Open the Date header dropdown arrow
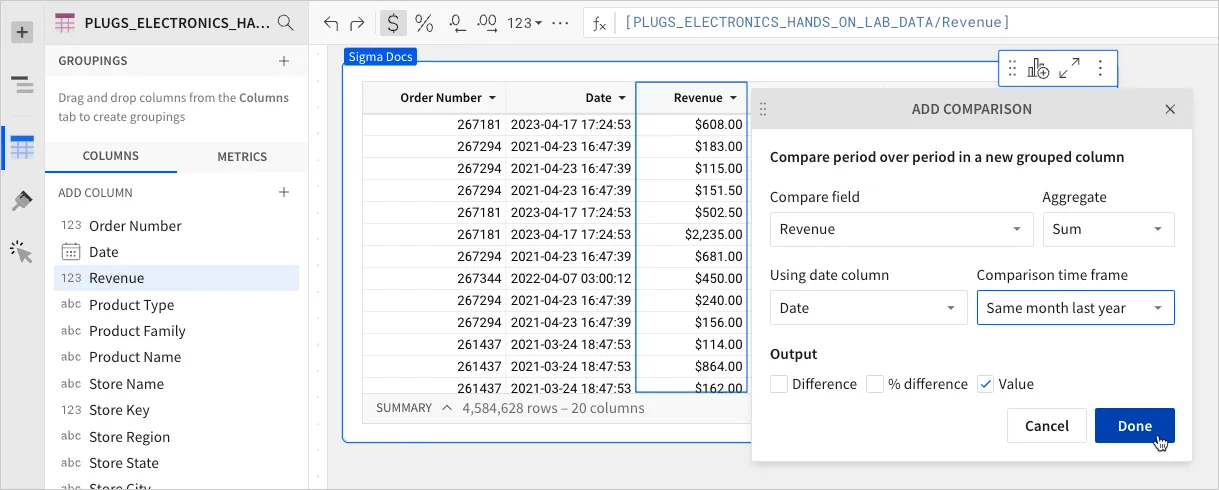 [622, 98]
